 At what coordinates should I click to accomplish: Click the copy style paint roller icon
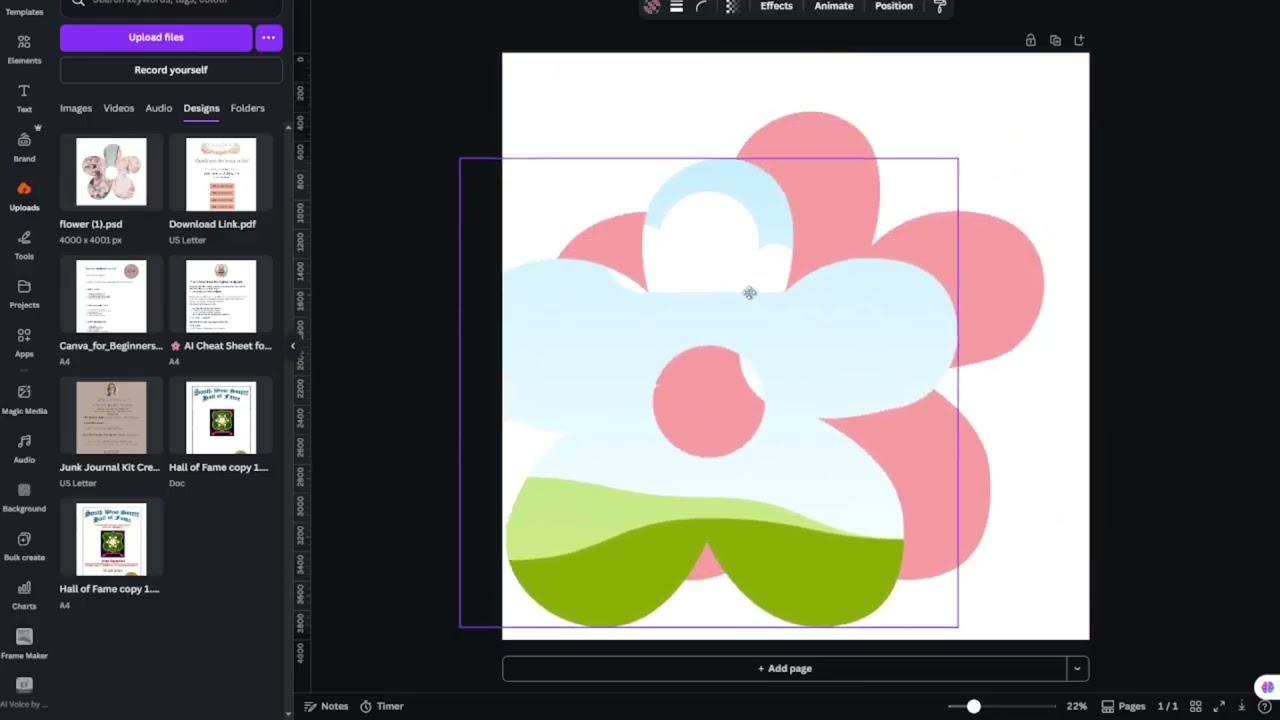(x=940, y=7)
